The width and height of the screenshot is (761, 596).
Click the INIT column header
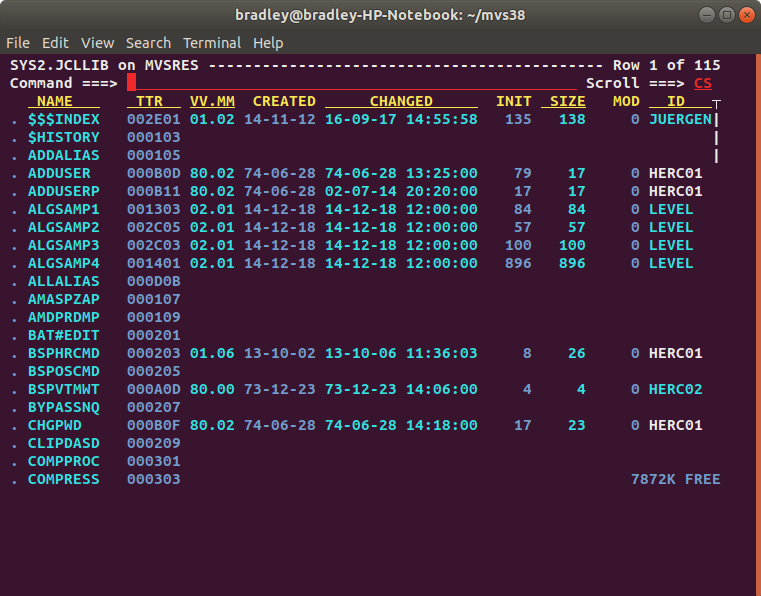513,101
